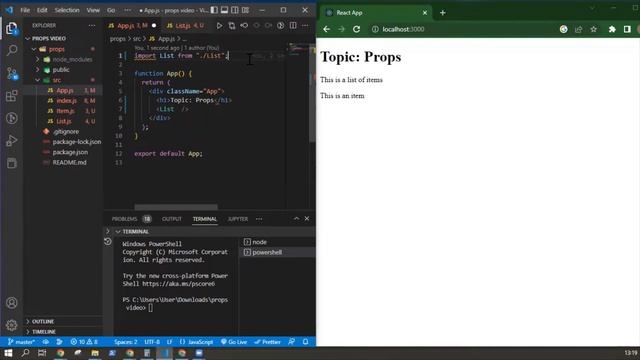
Task: Toggle the secondary side bar layout icon
Action: 235,10
